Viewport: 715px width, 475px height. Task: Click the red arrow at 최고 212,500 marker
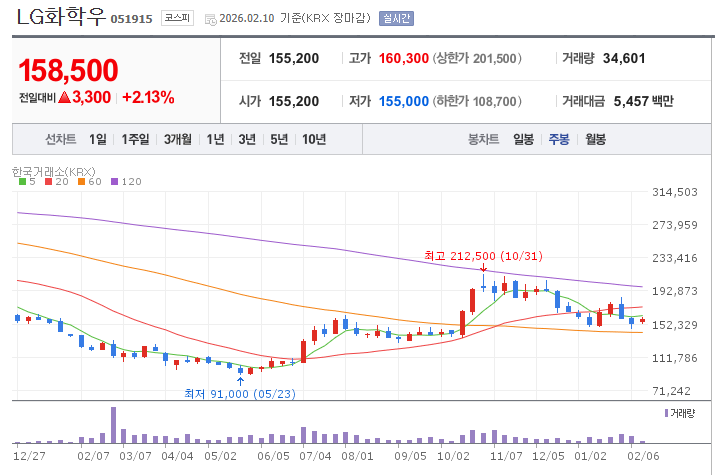(x=483, y=267)
